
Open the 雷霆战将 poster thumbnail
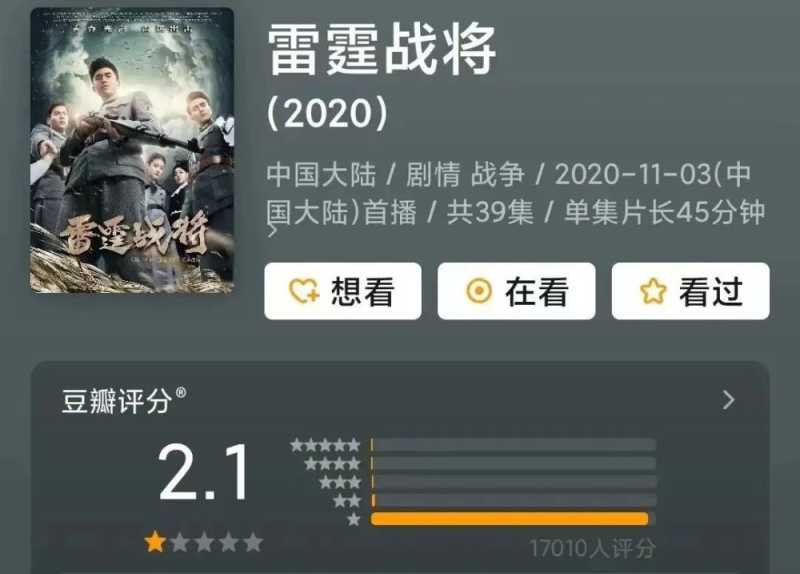132,151
